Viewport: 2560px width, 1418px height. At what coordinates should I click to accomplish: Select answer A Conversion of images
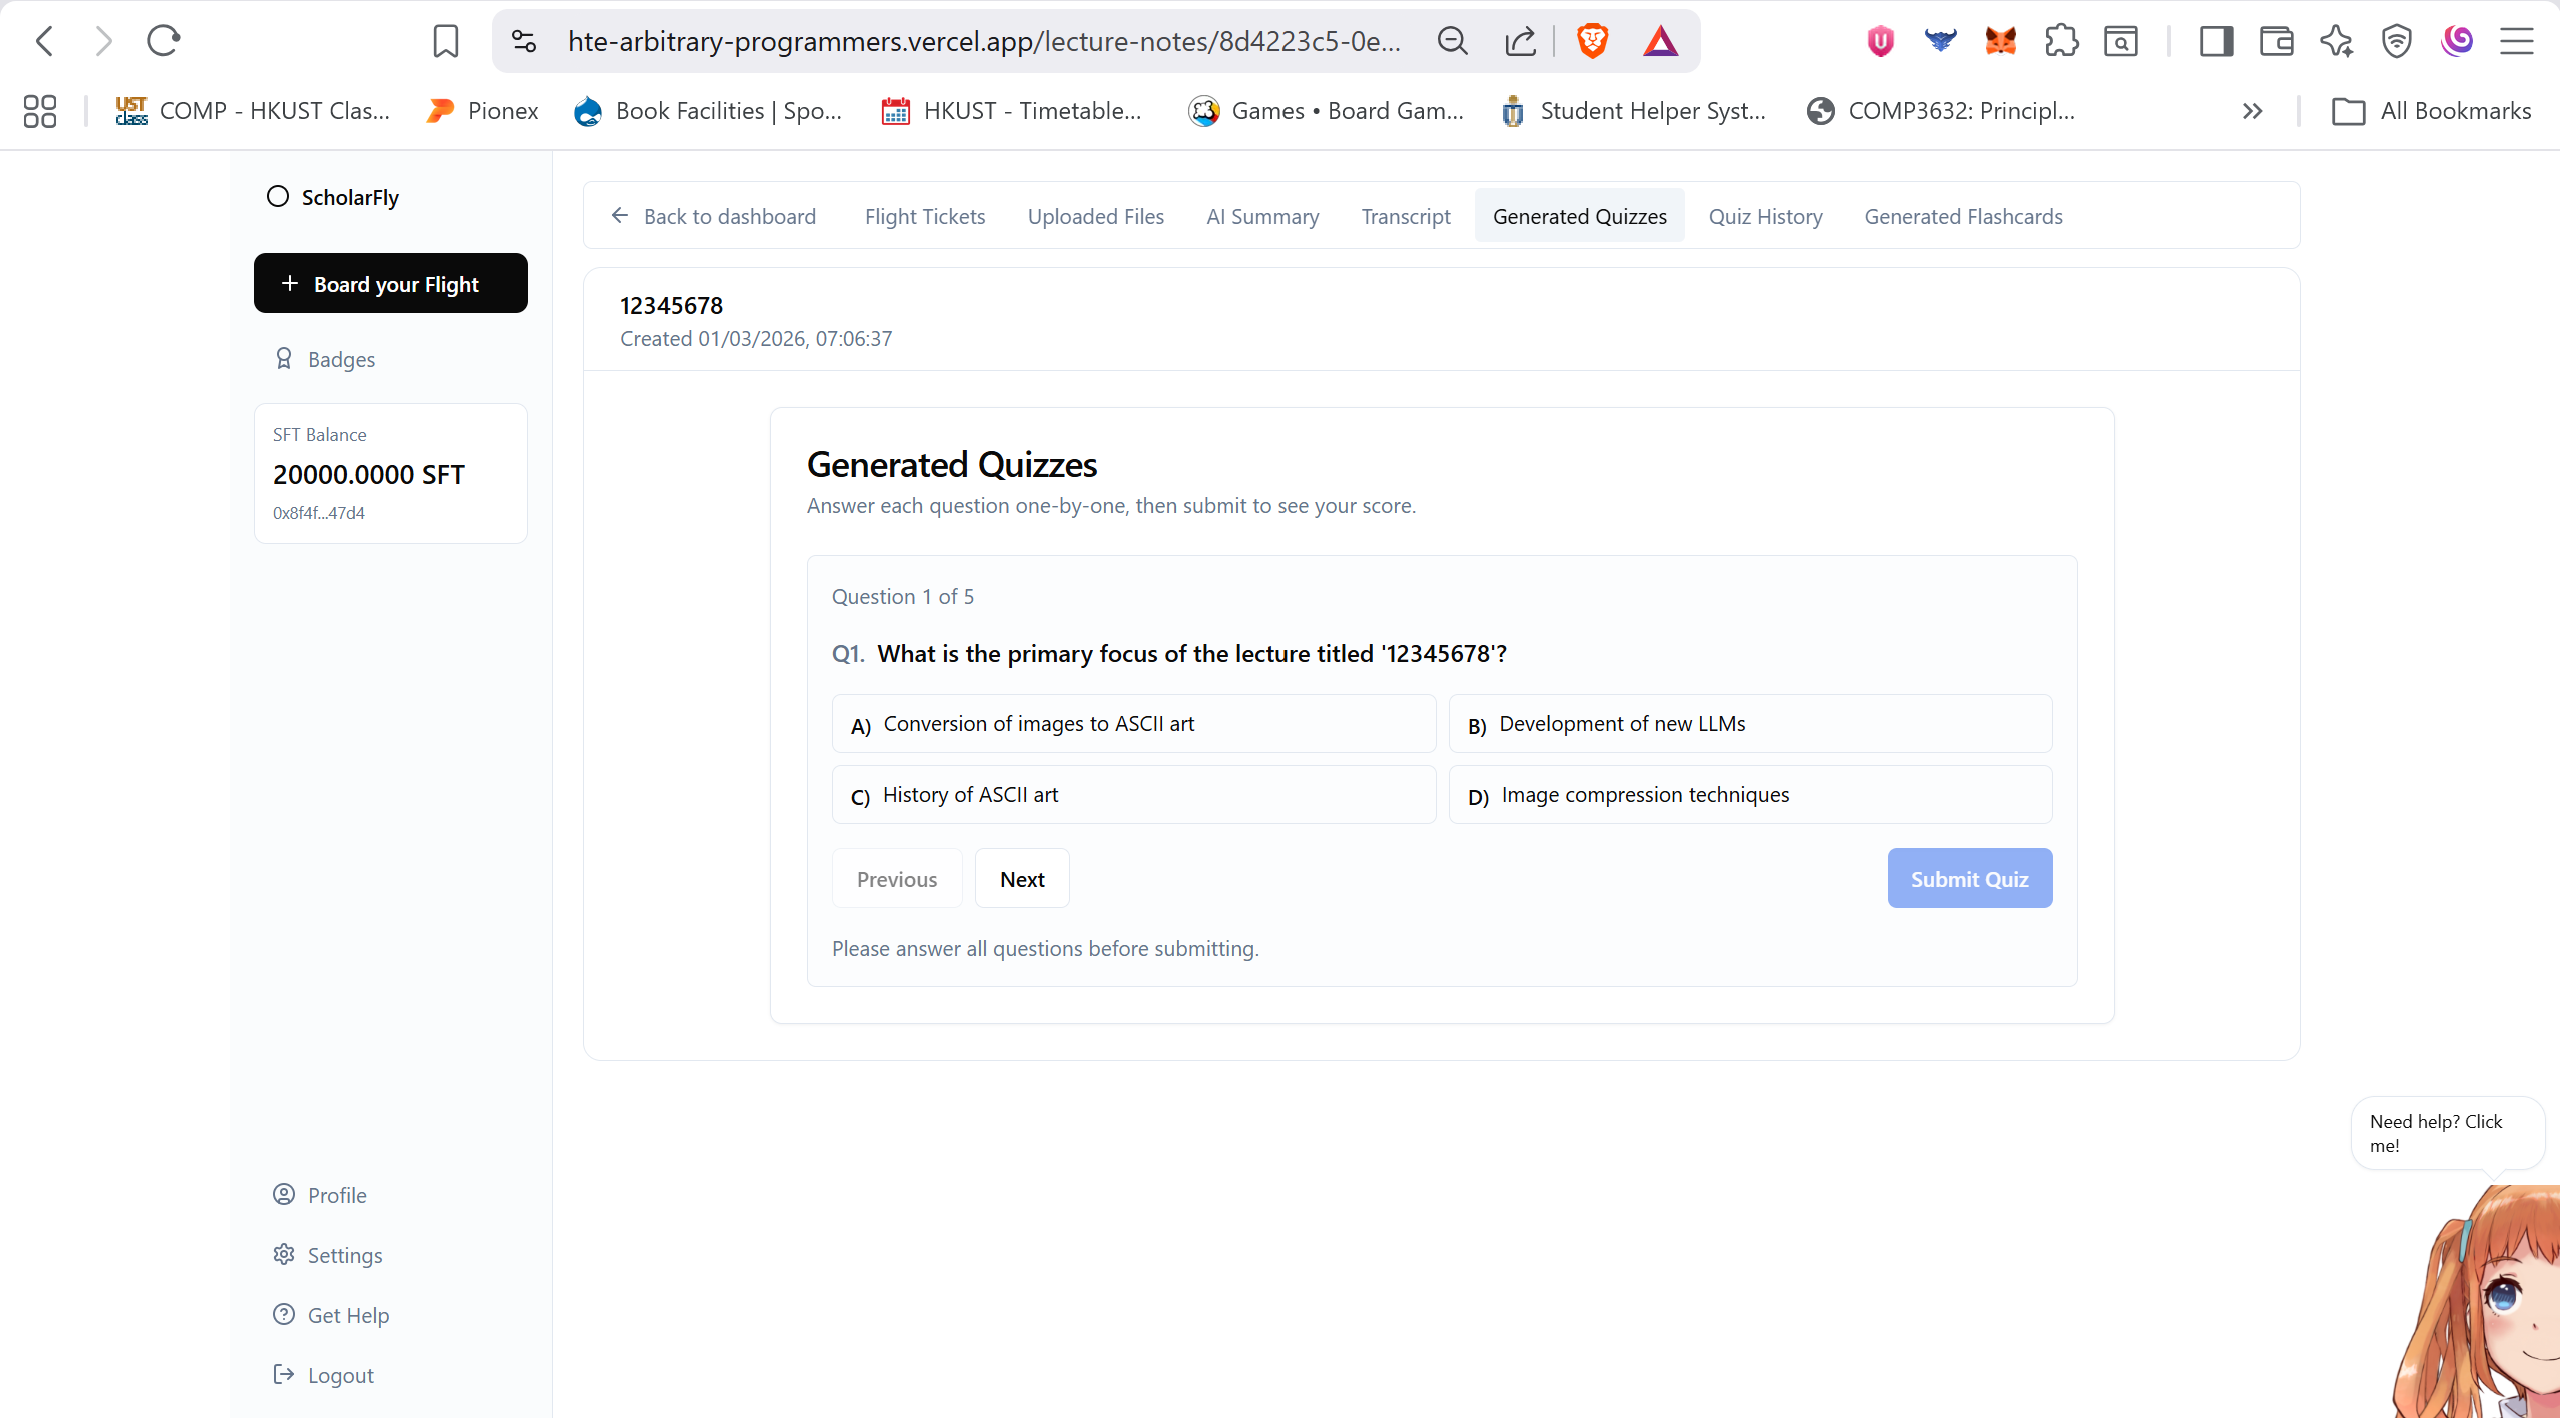pyautogui.click(x=1134, y=724)
